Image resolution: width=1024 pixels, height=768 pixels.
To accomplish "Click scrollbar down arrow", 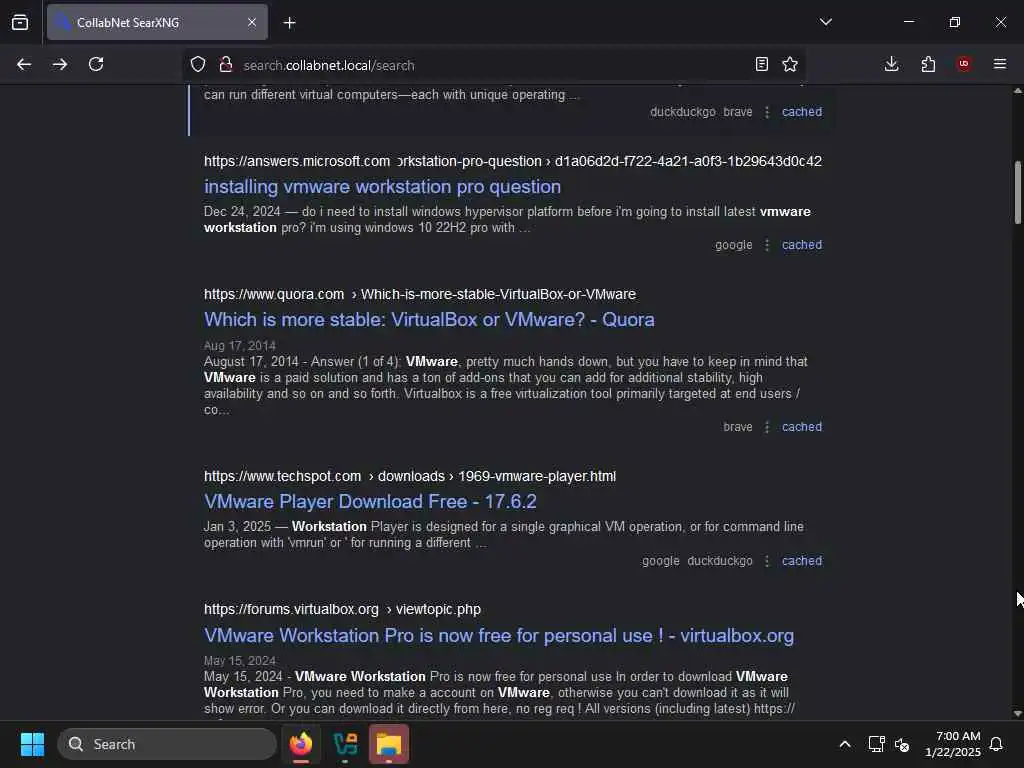I will click(x=1017, y=714).
